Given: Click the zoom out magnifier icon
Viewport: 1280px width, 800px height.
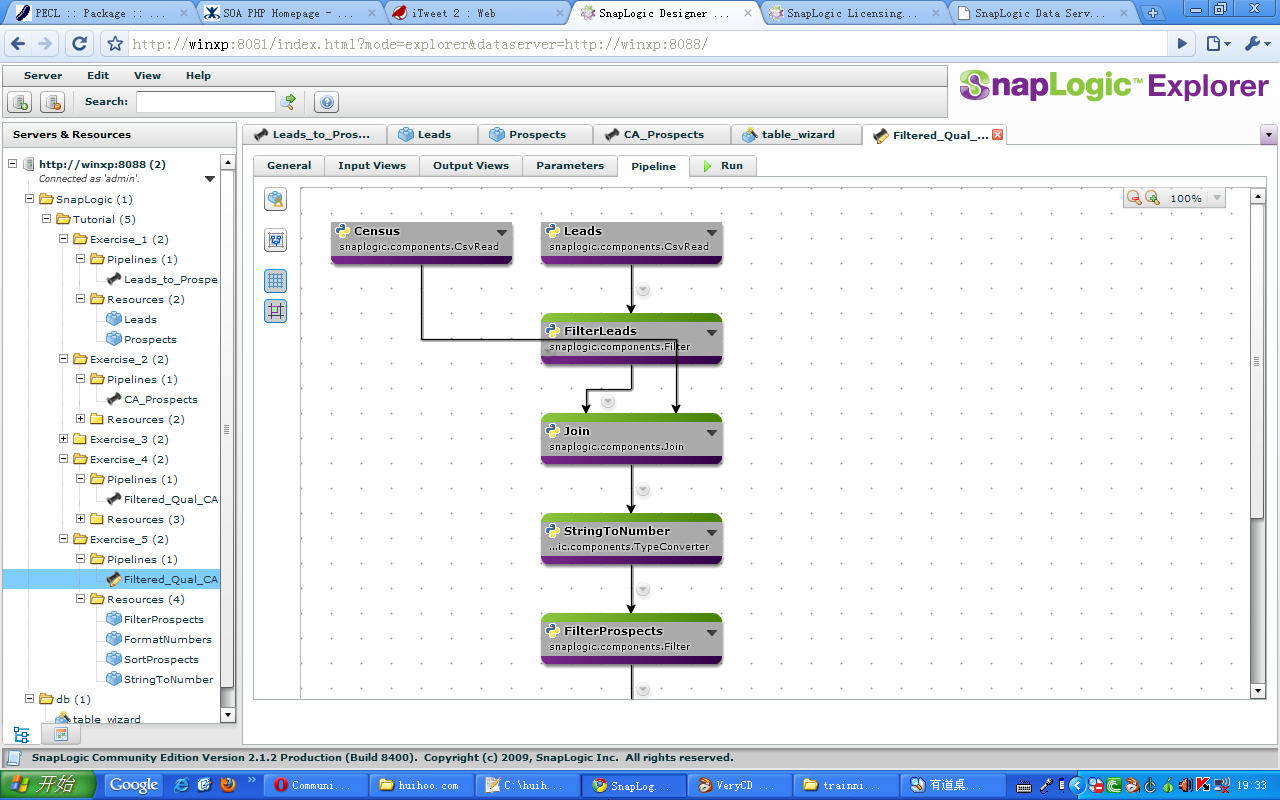Looking at the screenshot, I should point(1134,198).
